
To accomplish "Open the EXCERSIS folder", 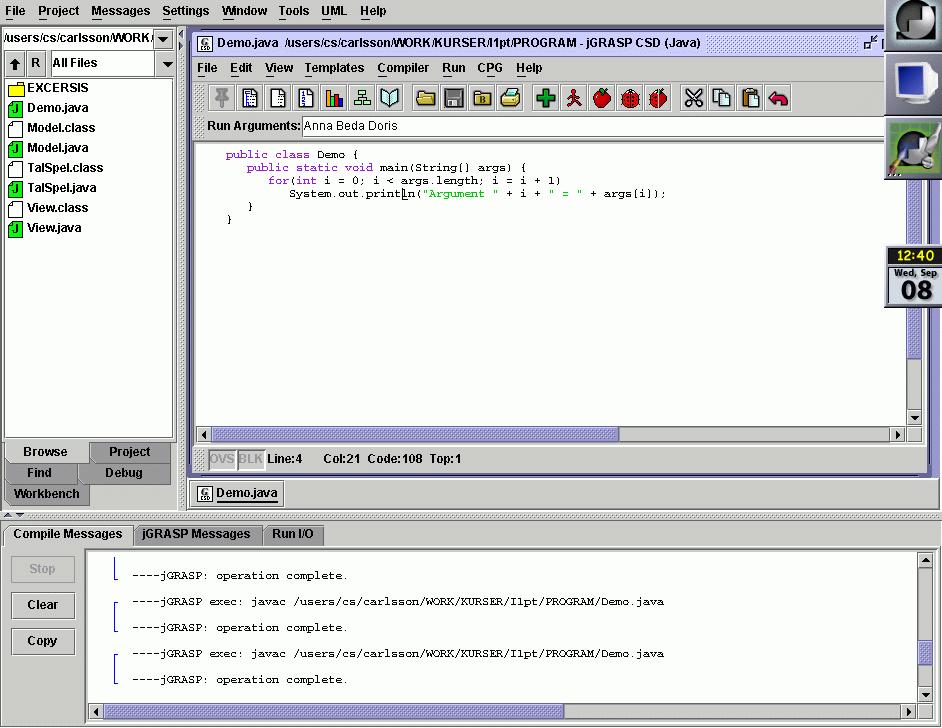I will tap(48, 88).
